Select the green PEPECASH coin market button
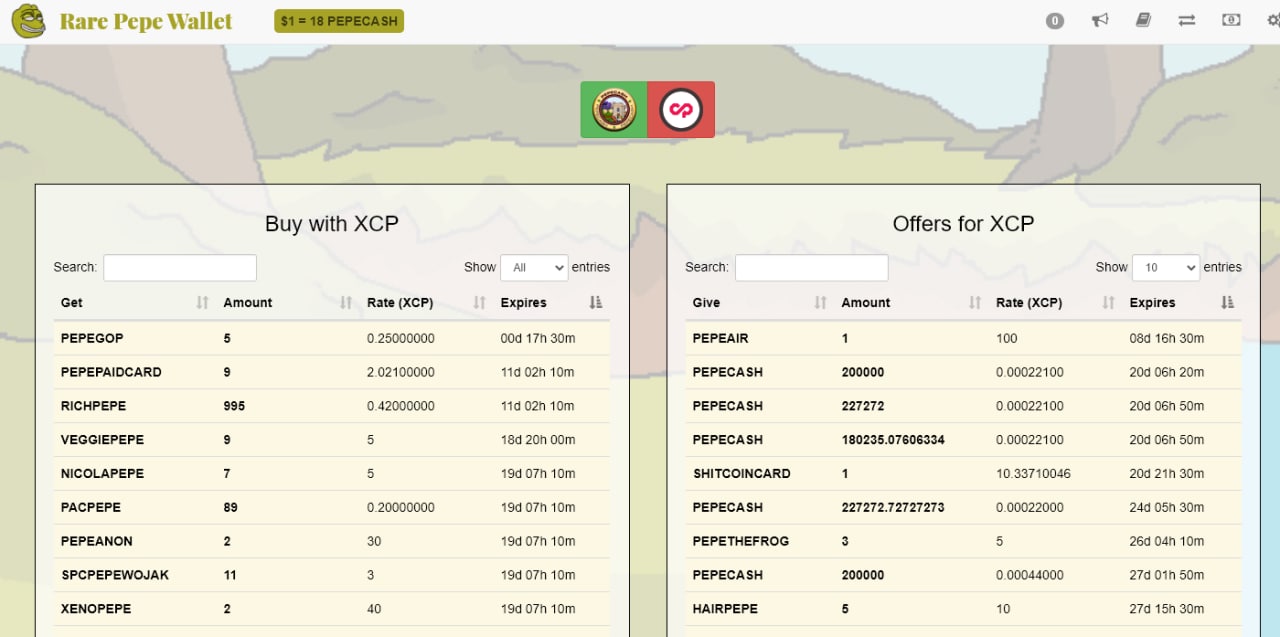The image size is (1280, 637). point(614,109)
